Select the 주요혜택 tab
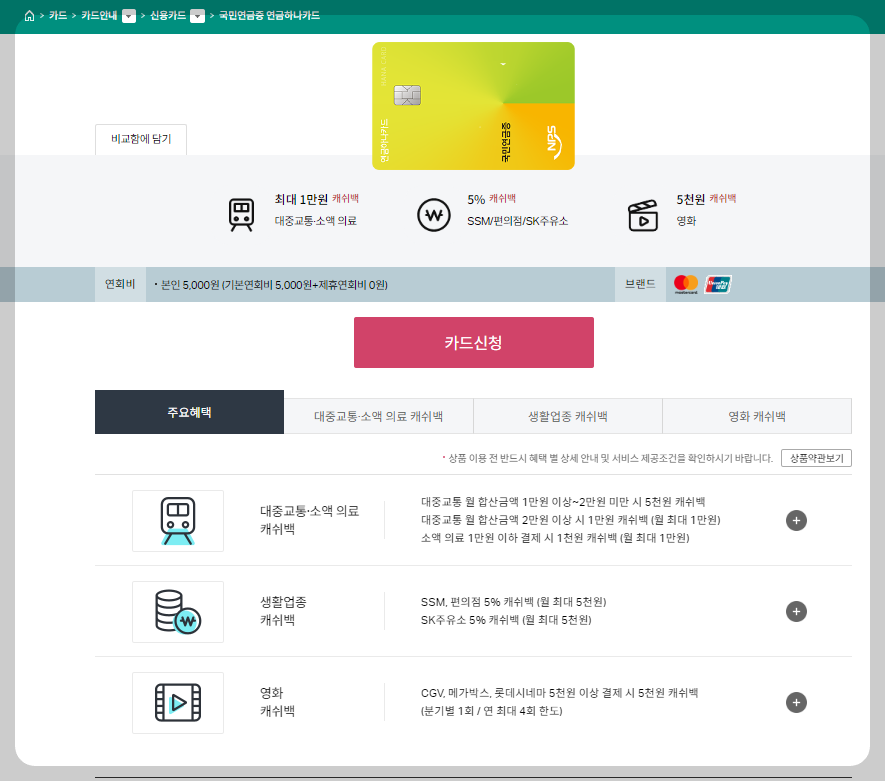The image size is (885, 781). (x=189, y=412)
